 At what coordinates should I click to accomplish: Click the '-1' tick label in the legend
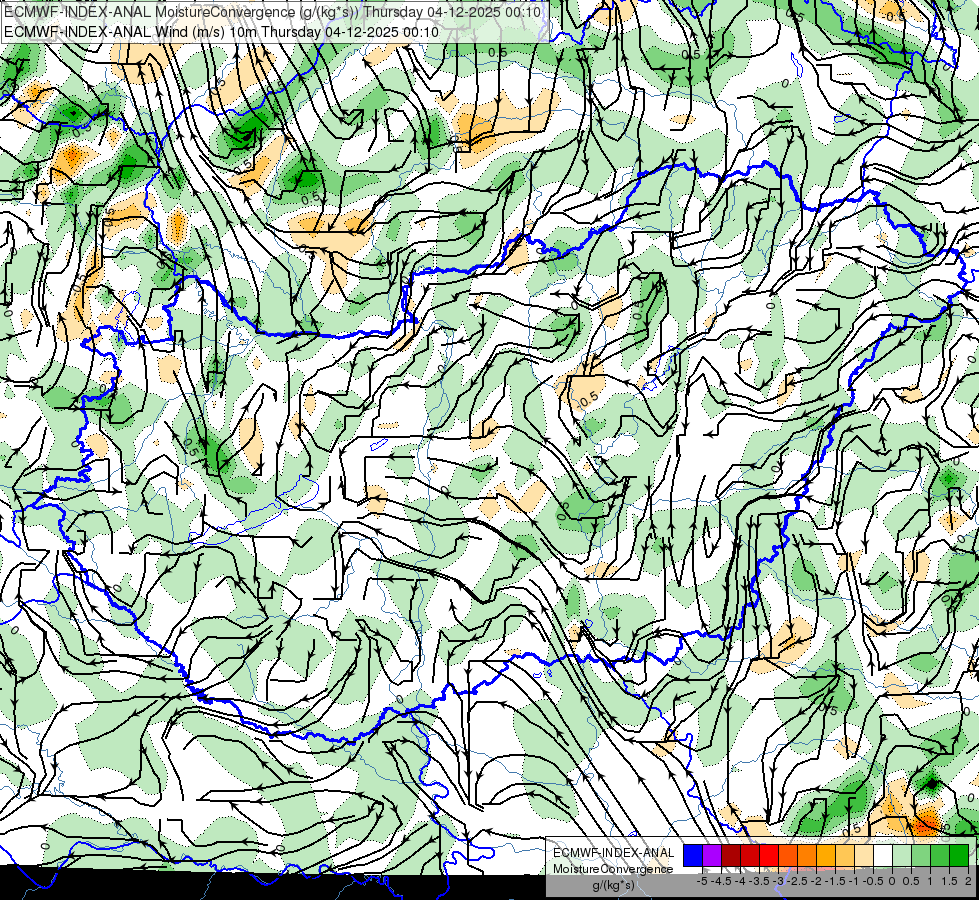854,881
